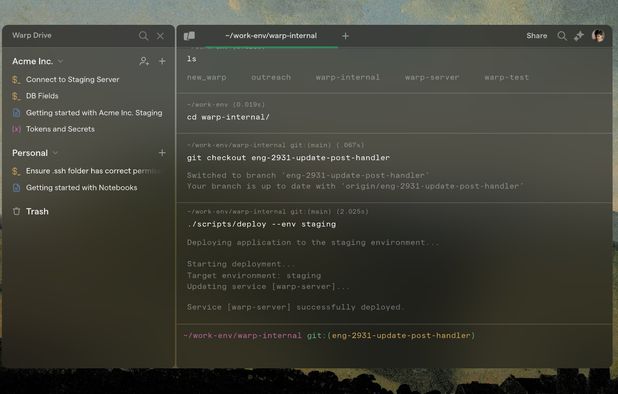
Task: Click notebook icon beside Getting started with Notebooks
Action: point(16,188)
